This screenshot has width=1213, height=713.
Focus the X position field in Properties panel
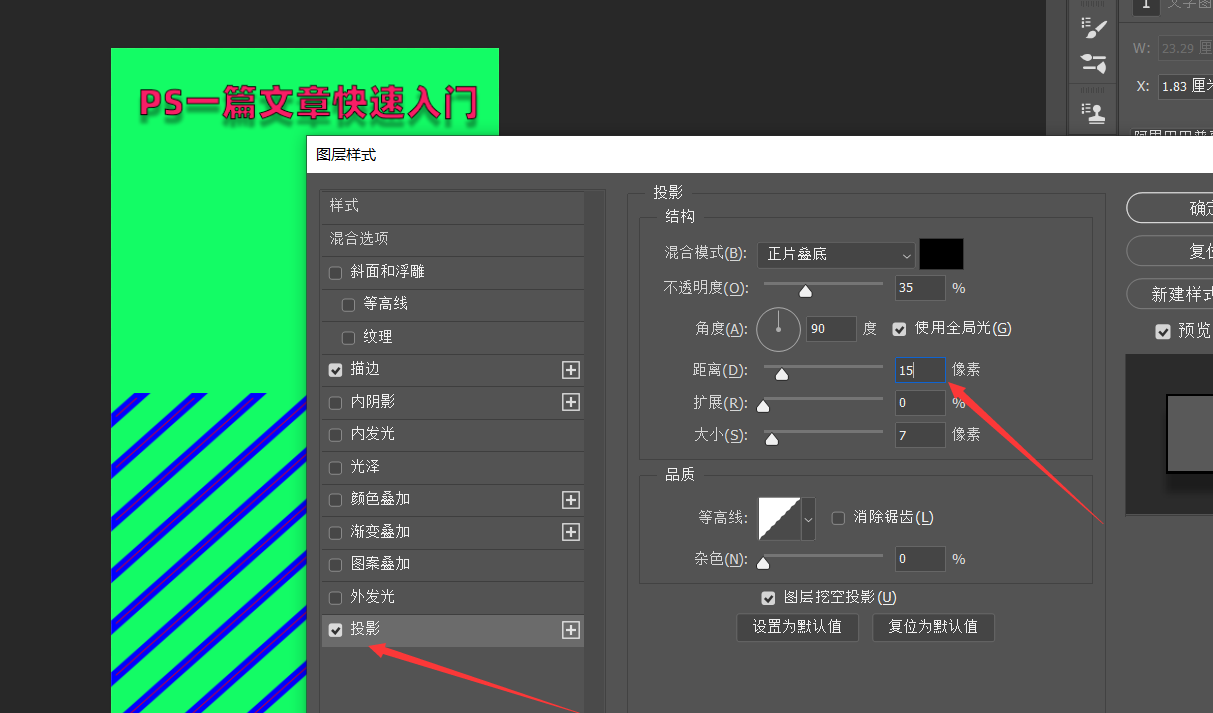click(x=1185, y=87)
